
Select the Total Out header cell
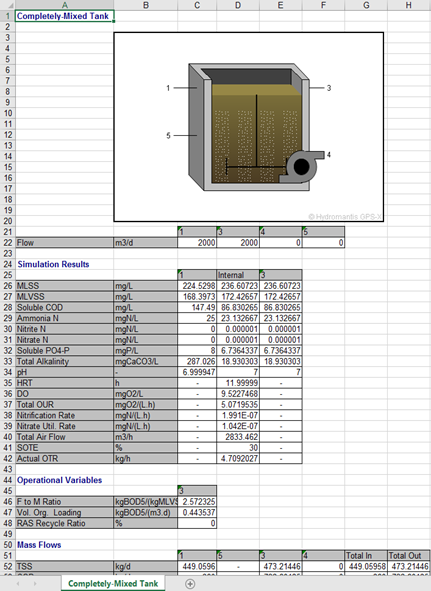pos(409,556)
